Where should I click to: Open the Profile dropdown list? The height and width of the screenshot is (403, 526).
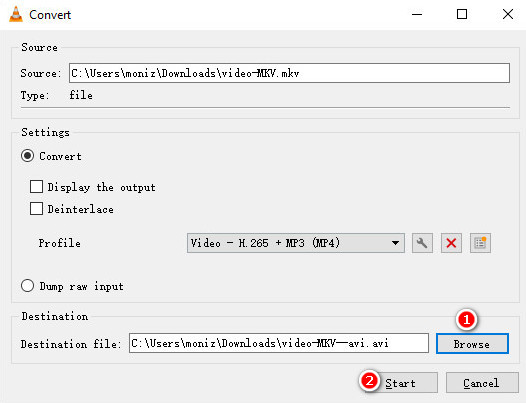[x=296, y=243]
